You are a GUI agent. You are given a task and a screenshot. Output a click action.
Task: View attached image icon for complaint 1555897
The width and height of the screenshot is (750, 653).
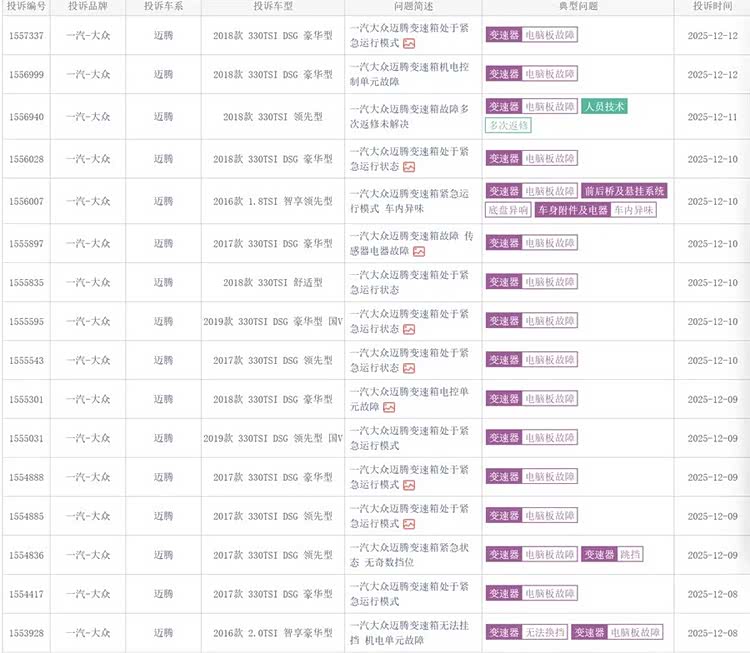click(420, 251)
